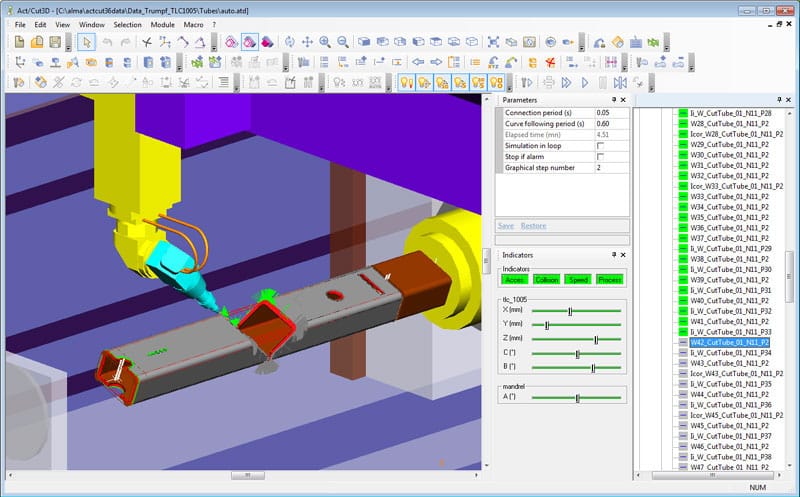Click the Zoom in magnifier icon
This screenshot has height=497, width=800.
[325, 42]
